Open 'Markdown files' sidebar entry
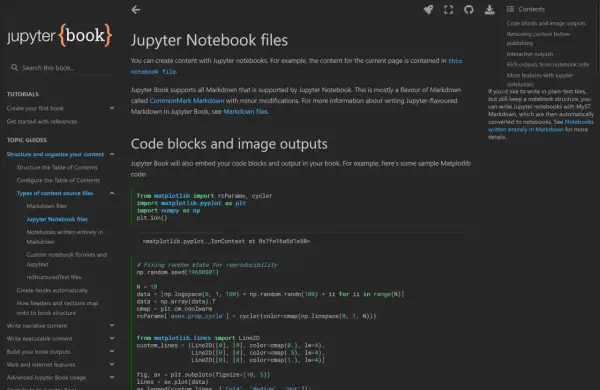The width and height of the screenshot is (600, 390). (47, 206)
